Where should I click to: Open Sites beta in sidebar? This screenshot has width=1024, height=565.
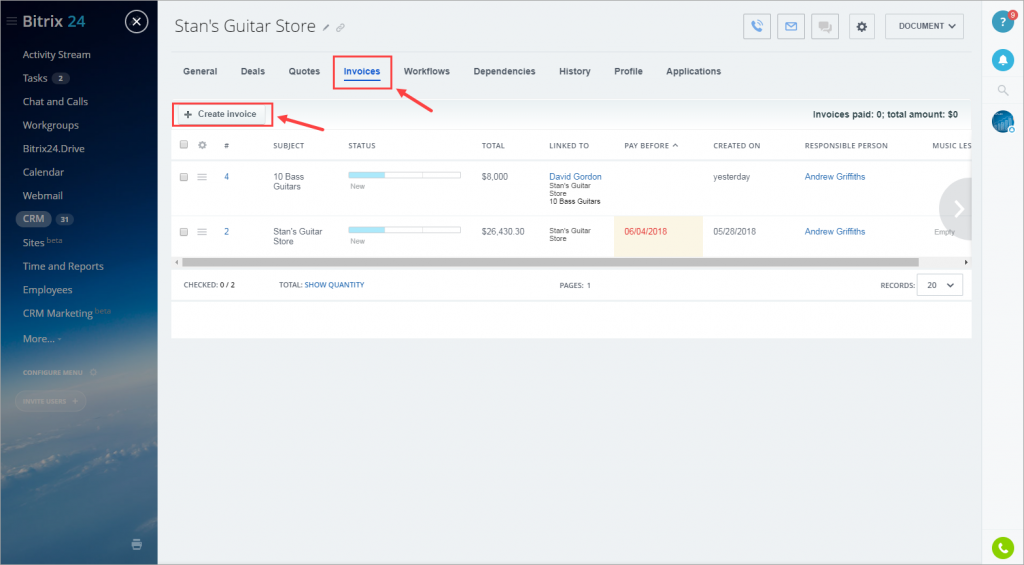point(42,242)
